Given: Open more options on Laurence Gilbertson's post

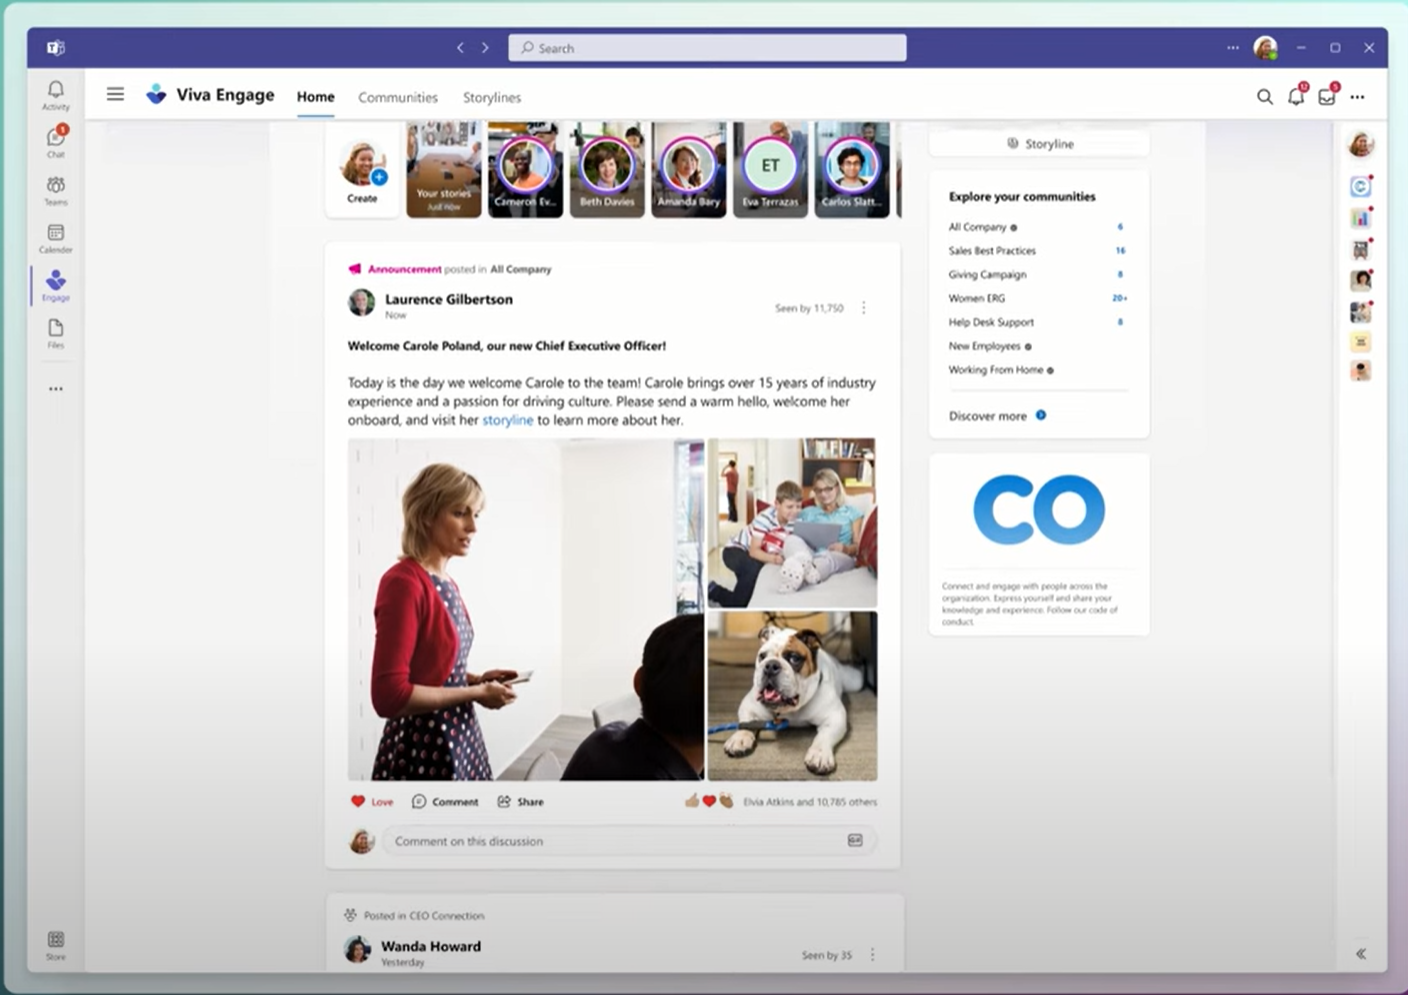Looking at the screenshot, I should [x=864, y=308].
